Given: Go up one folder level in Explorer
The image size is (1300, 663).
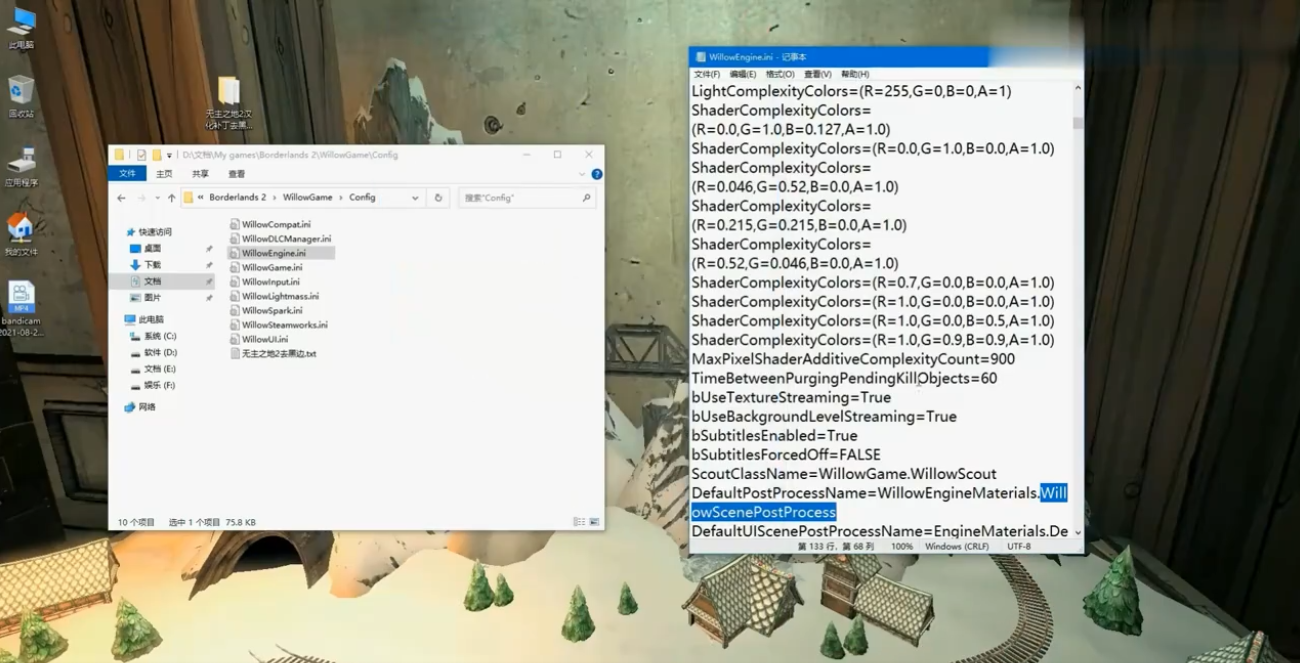Looking at the screenshot, I should click(172, 198).
